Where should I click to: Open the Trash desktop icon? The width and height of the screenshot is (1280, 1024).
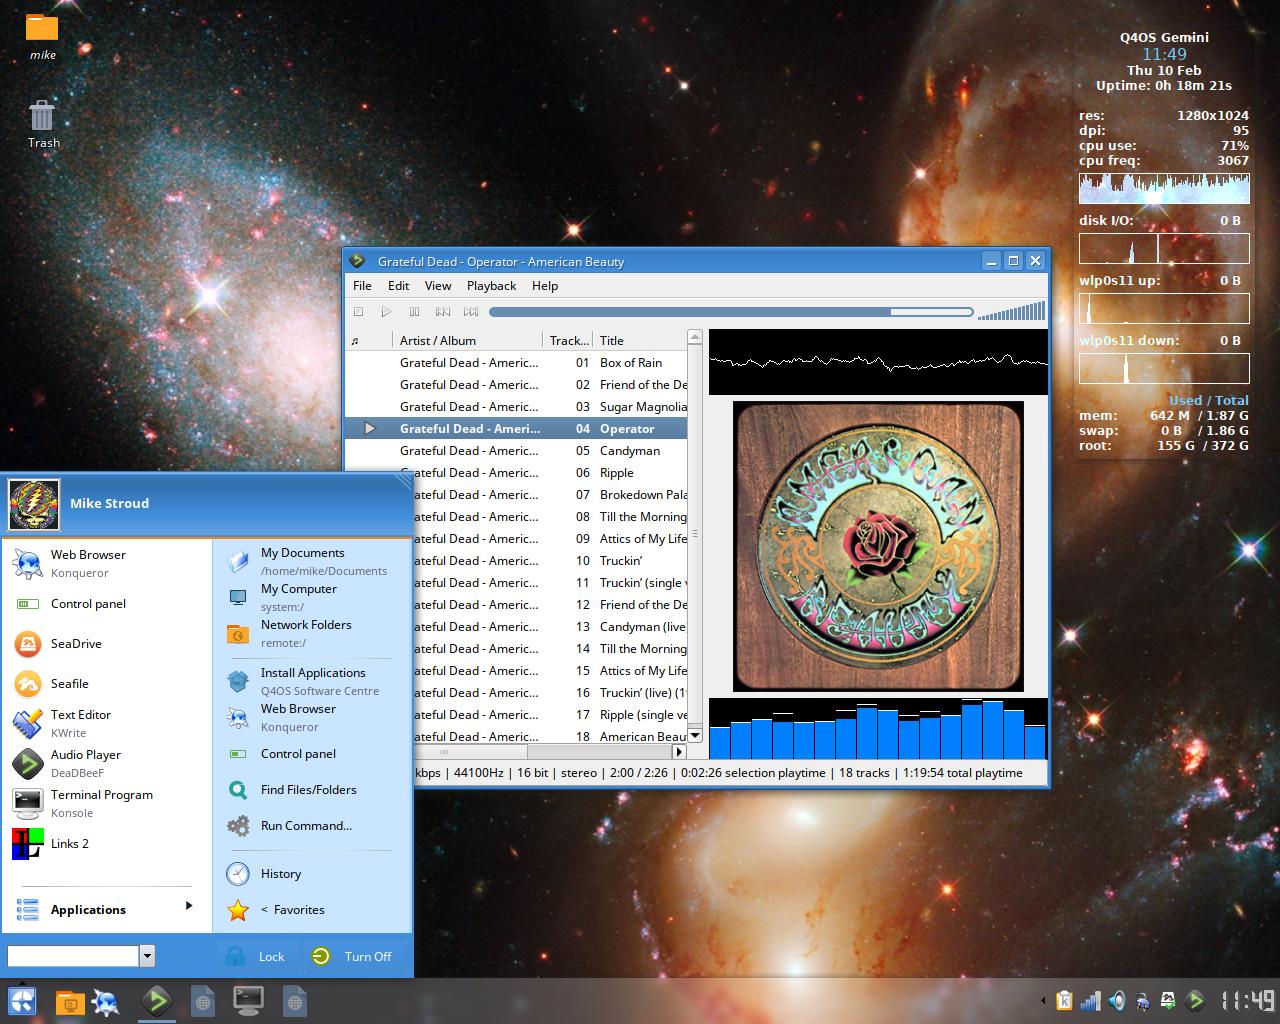click(x=42, y=124)
